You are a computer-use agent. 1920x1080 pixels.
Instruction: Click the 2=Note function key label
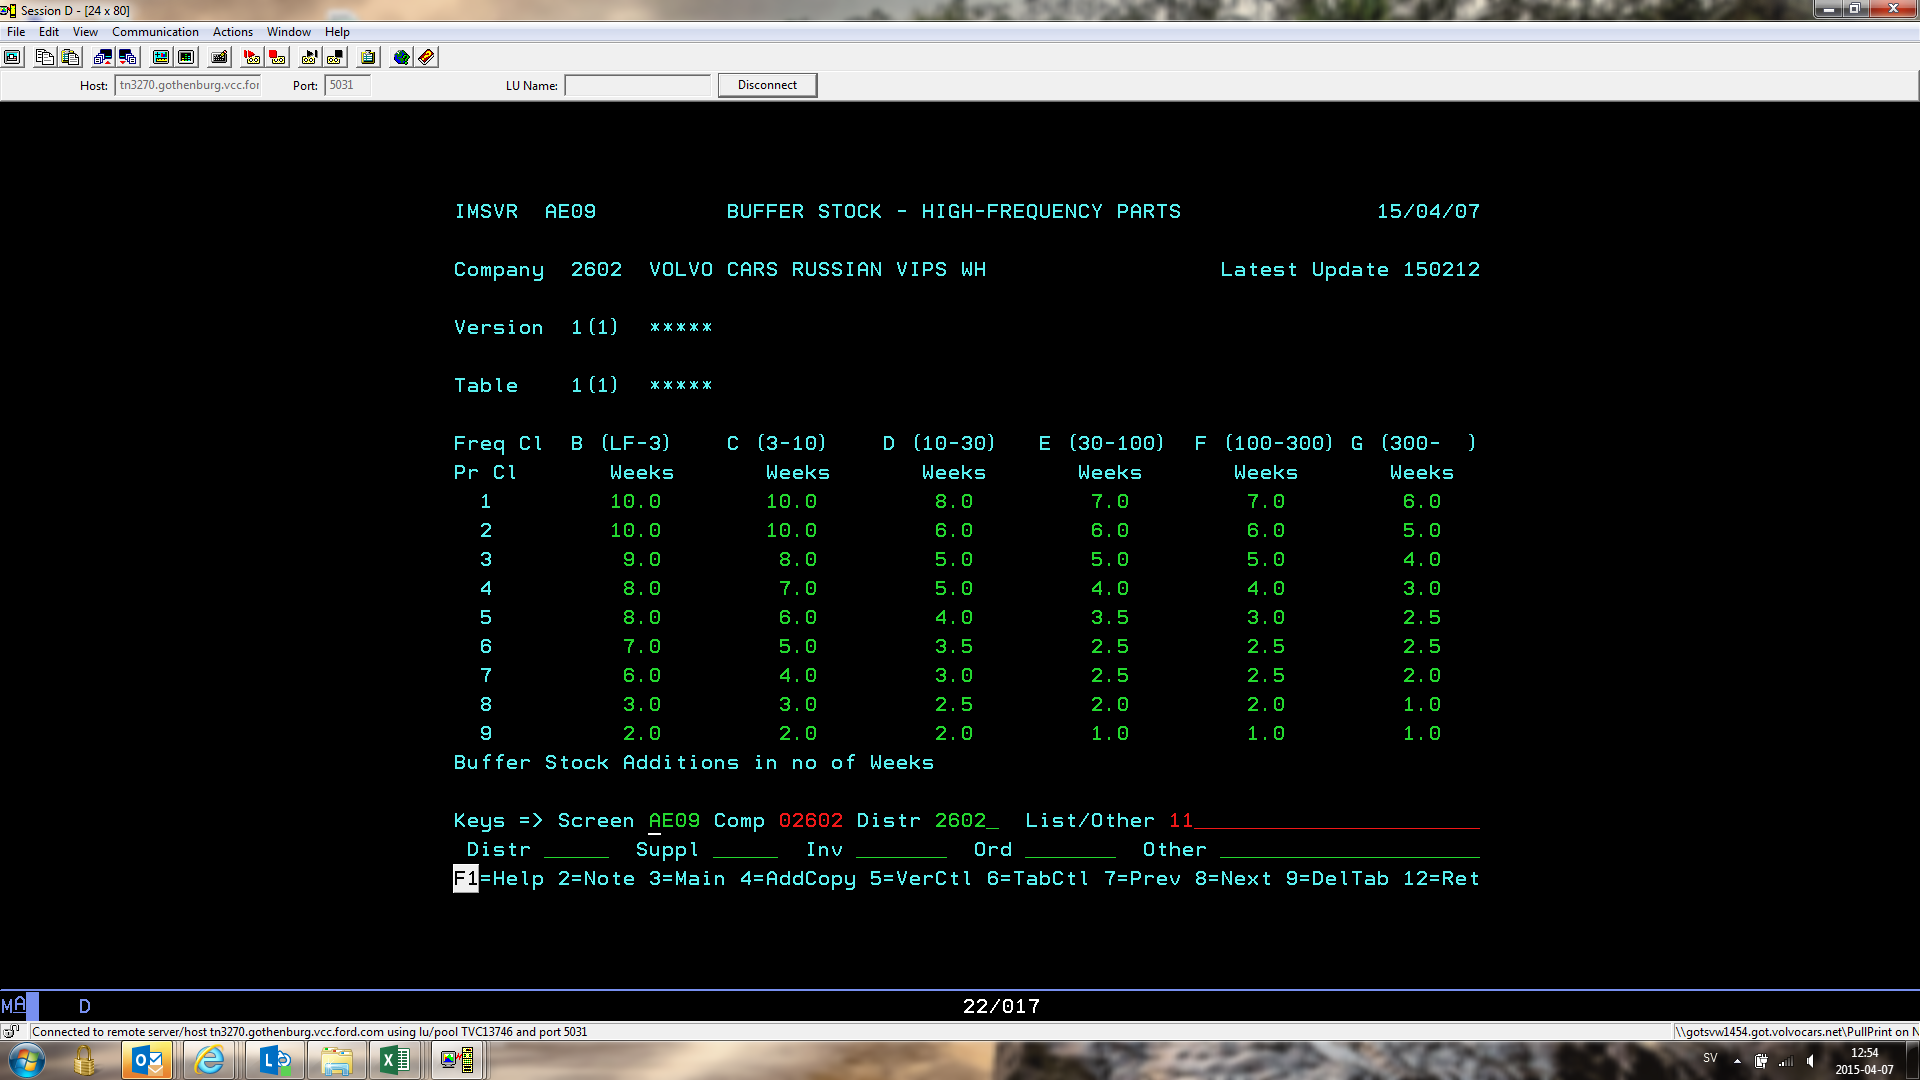pos(596,879)
